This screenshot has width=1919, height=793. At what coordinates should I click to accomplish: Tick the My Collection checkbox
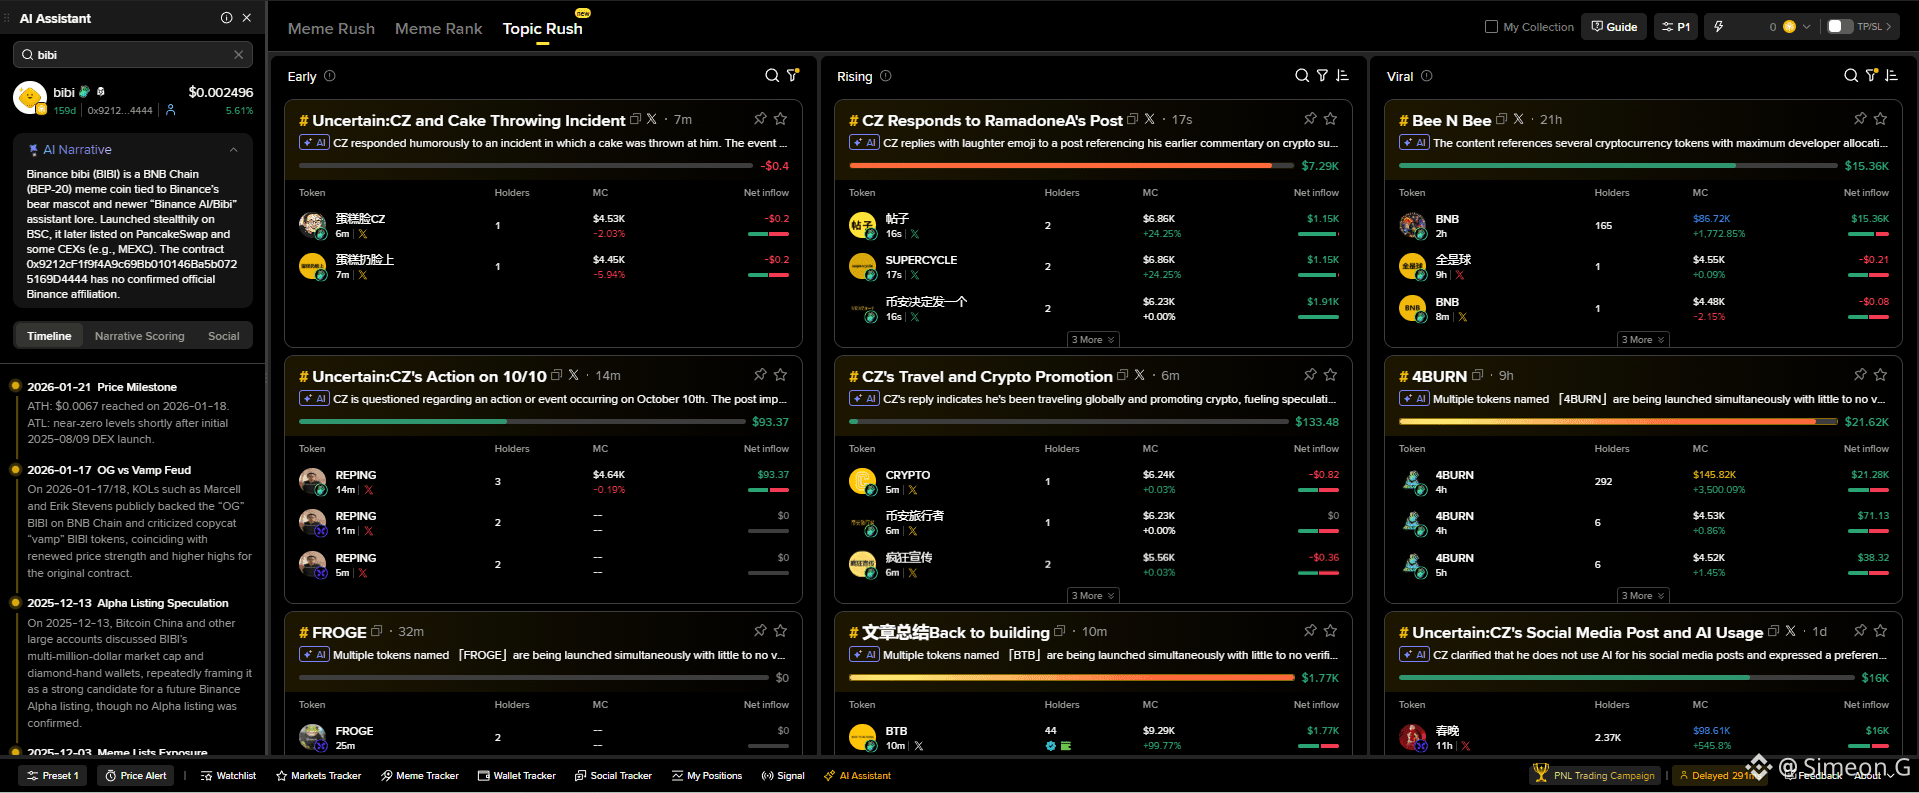1491,27
